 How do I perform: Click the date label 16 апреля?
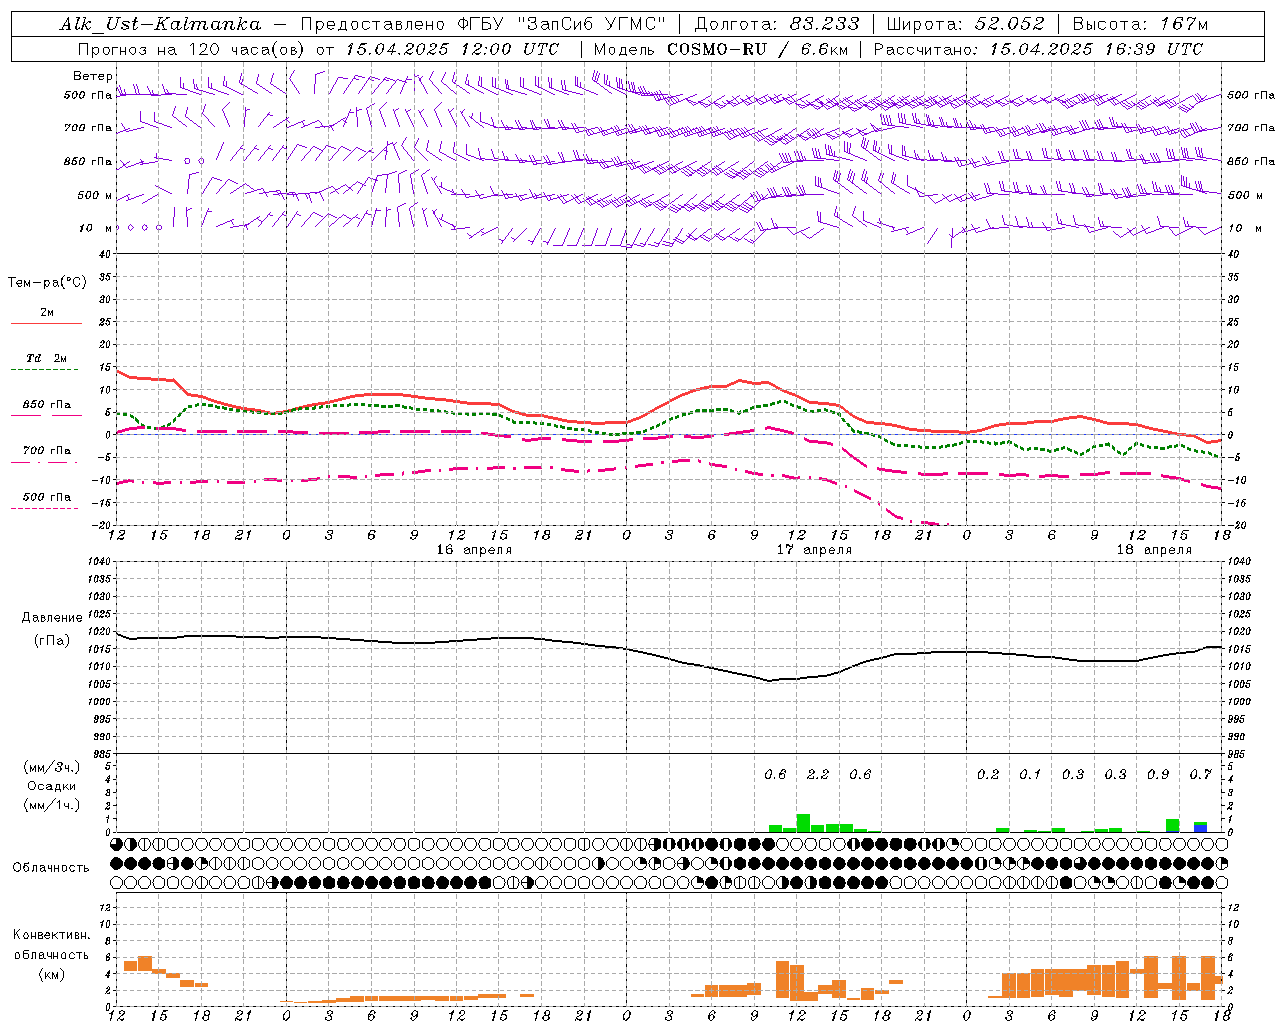(474, 550)
